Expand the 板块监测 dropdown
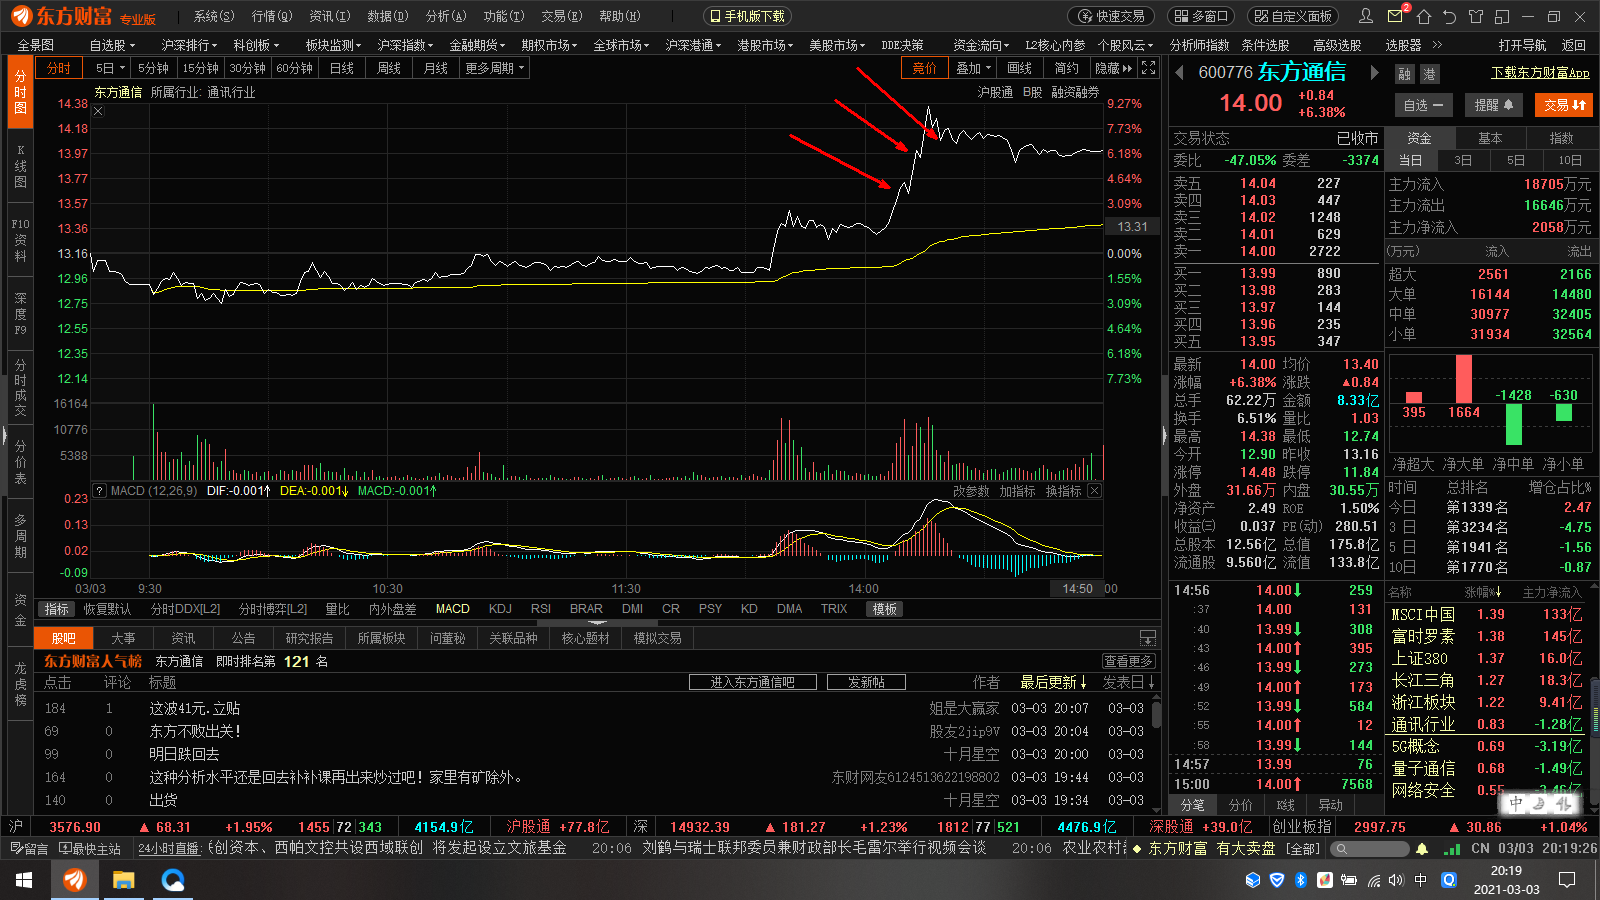The height and width of the screenshot is (900, 1600). (333, 45)
